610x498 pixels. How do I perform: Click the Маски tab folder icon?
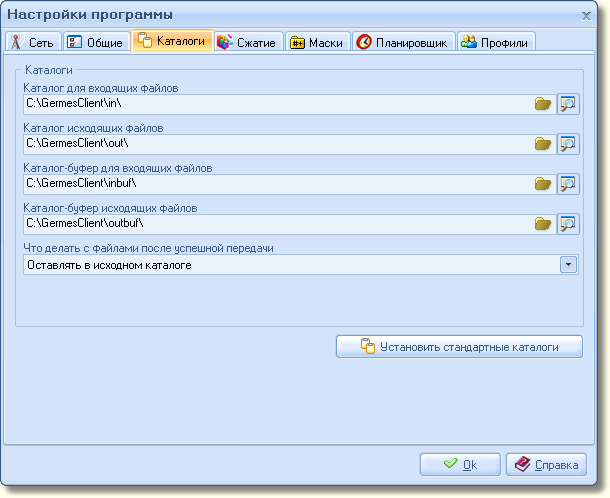[297, 42]
